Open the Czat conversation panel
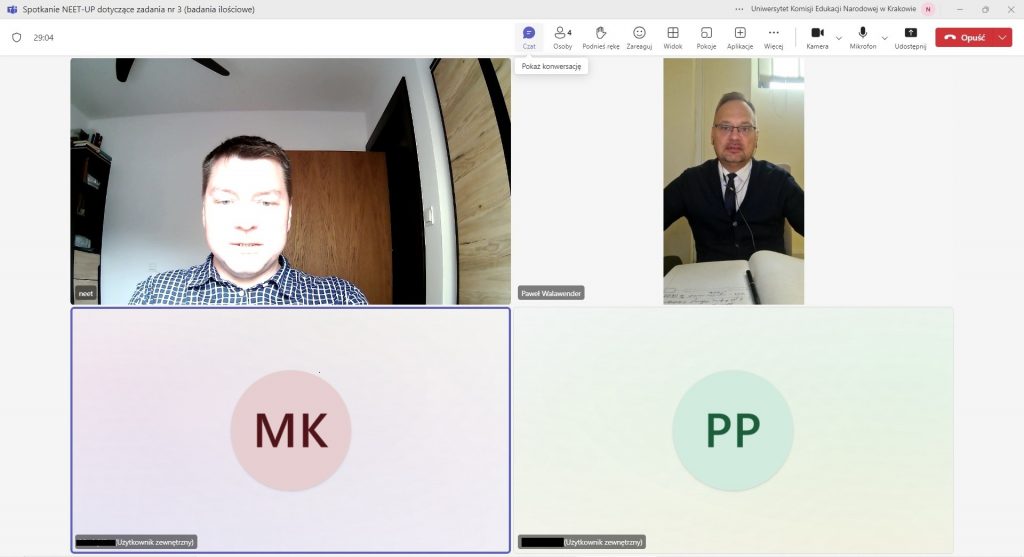 click(x=529, y=37)
